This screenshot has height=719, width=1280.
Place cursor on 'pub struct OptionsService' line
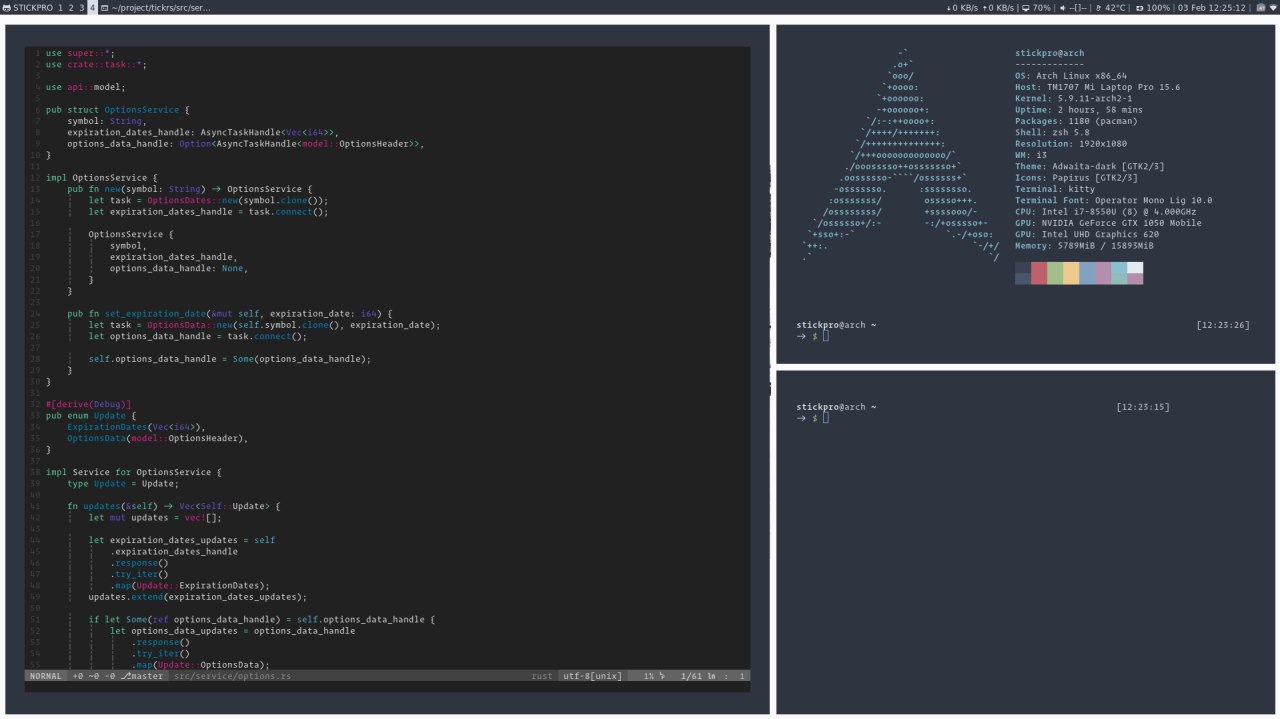pos(117,110)
